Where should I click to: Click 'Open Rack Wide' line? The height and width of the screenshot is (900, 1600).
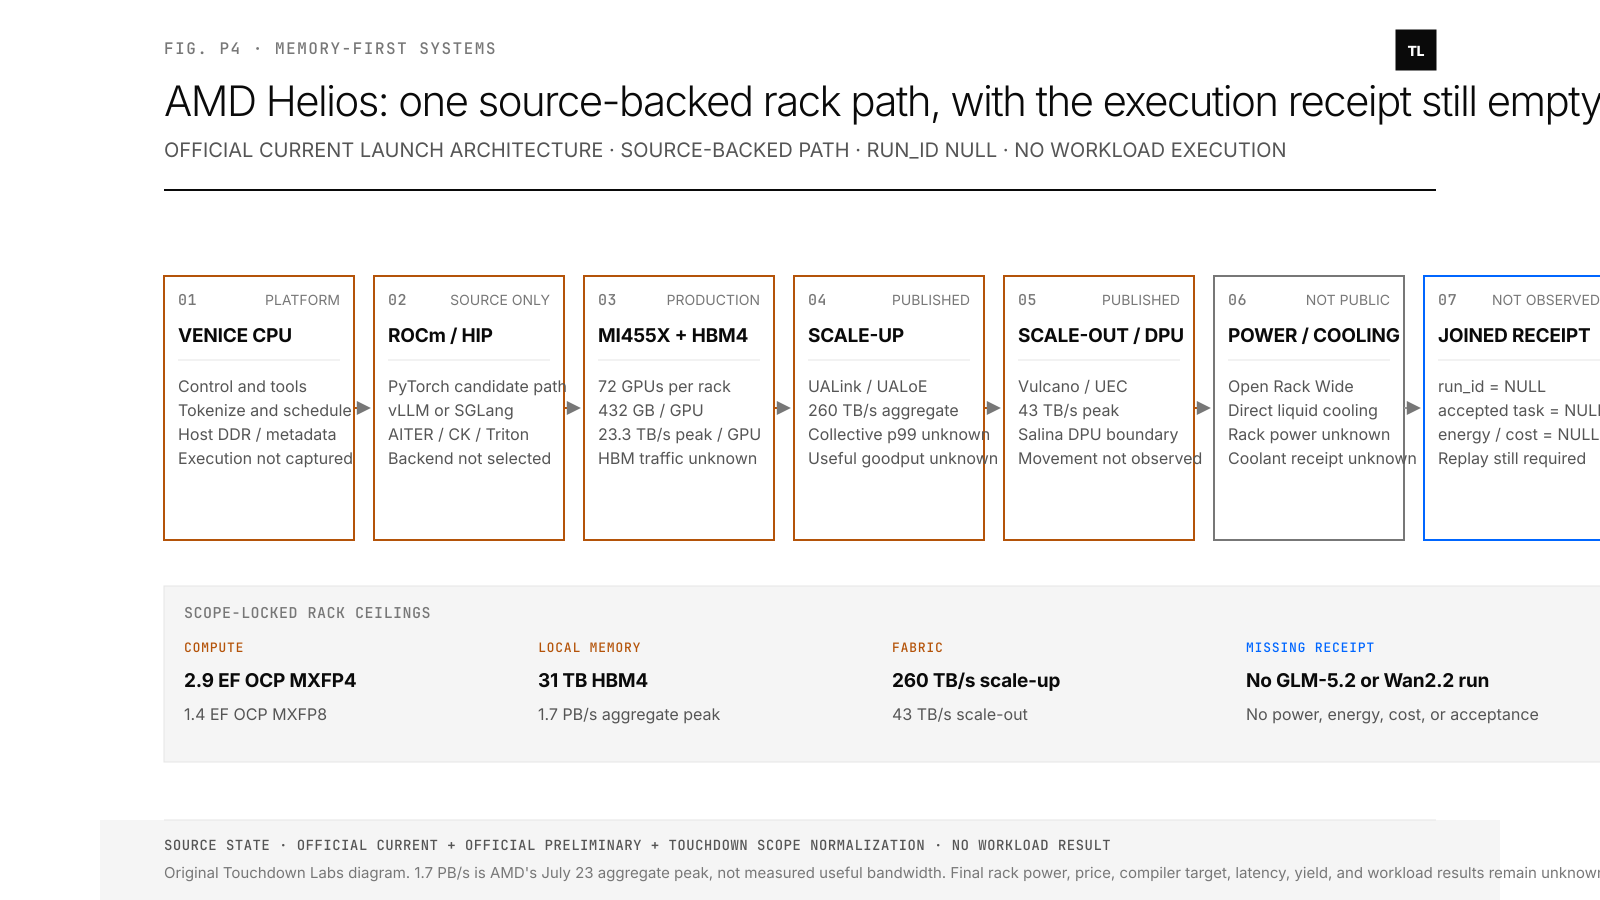1291,386
